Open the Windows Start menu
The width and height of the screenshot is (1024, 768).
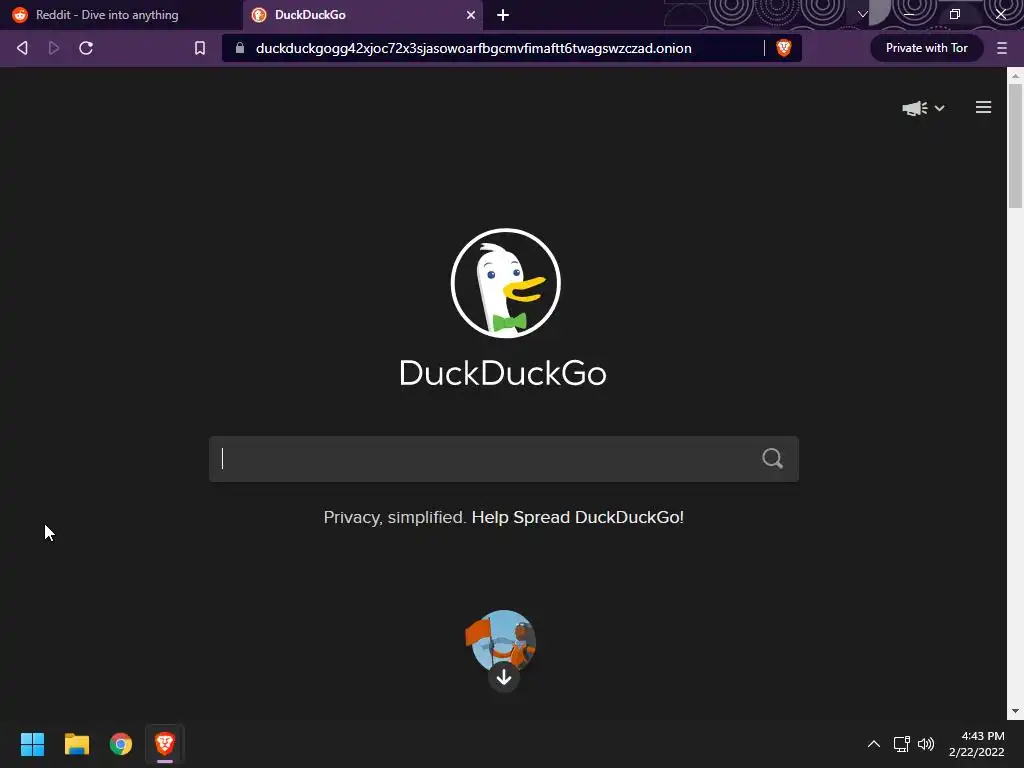pos(32,744)
